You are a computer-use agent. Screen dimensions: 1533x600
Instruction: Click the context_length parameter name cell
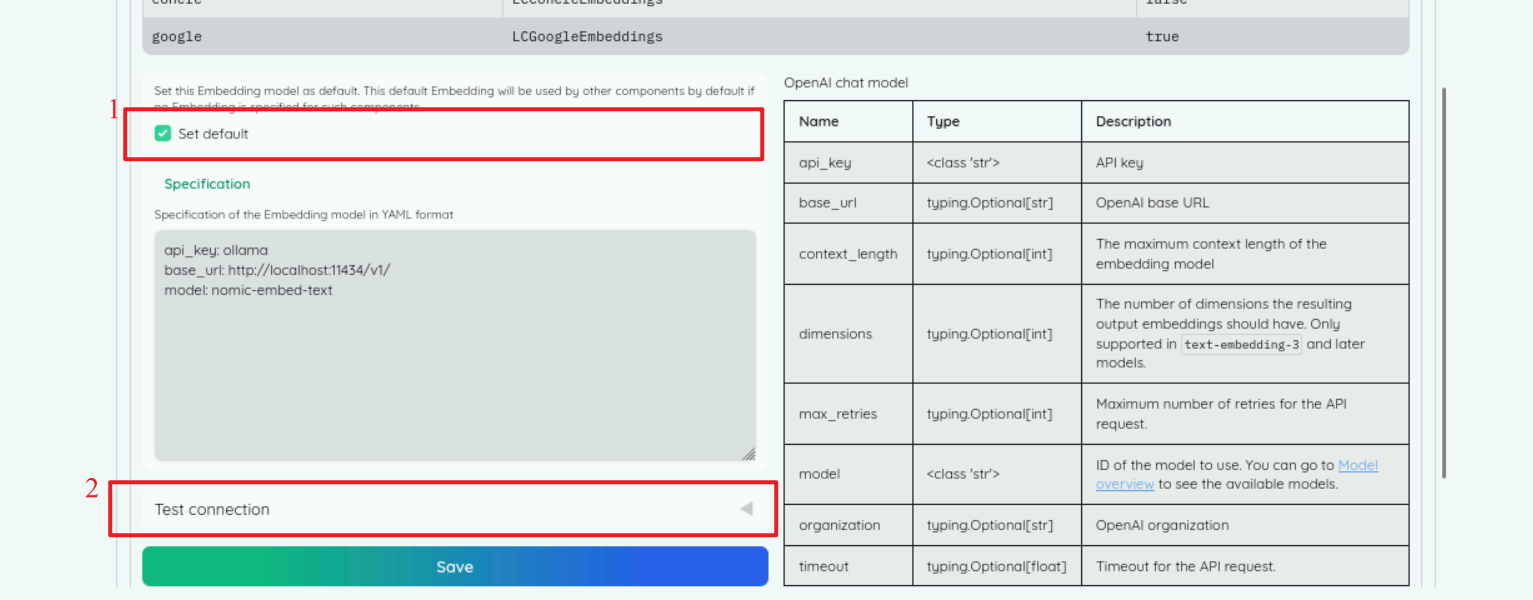click(849, 254)
